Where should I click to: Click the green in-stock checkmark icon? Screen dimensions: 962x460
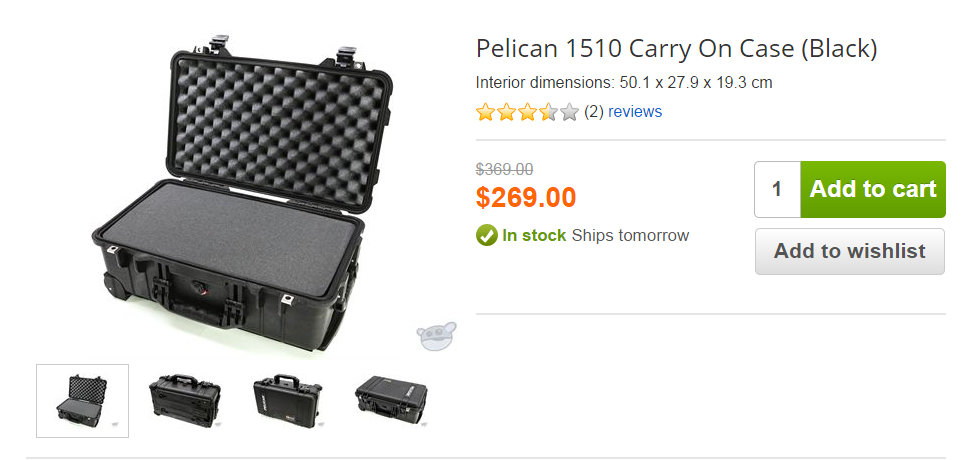tap(487, 236)
